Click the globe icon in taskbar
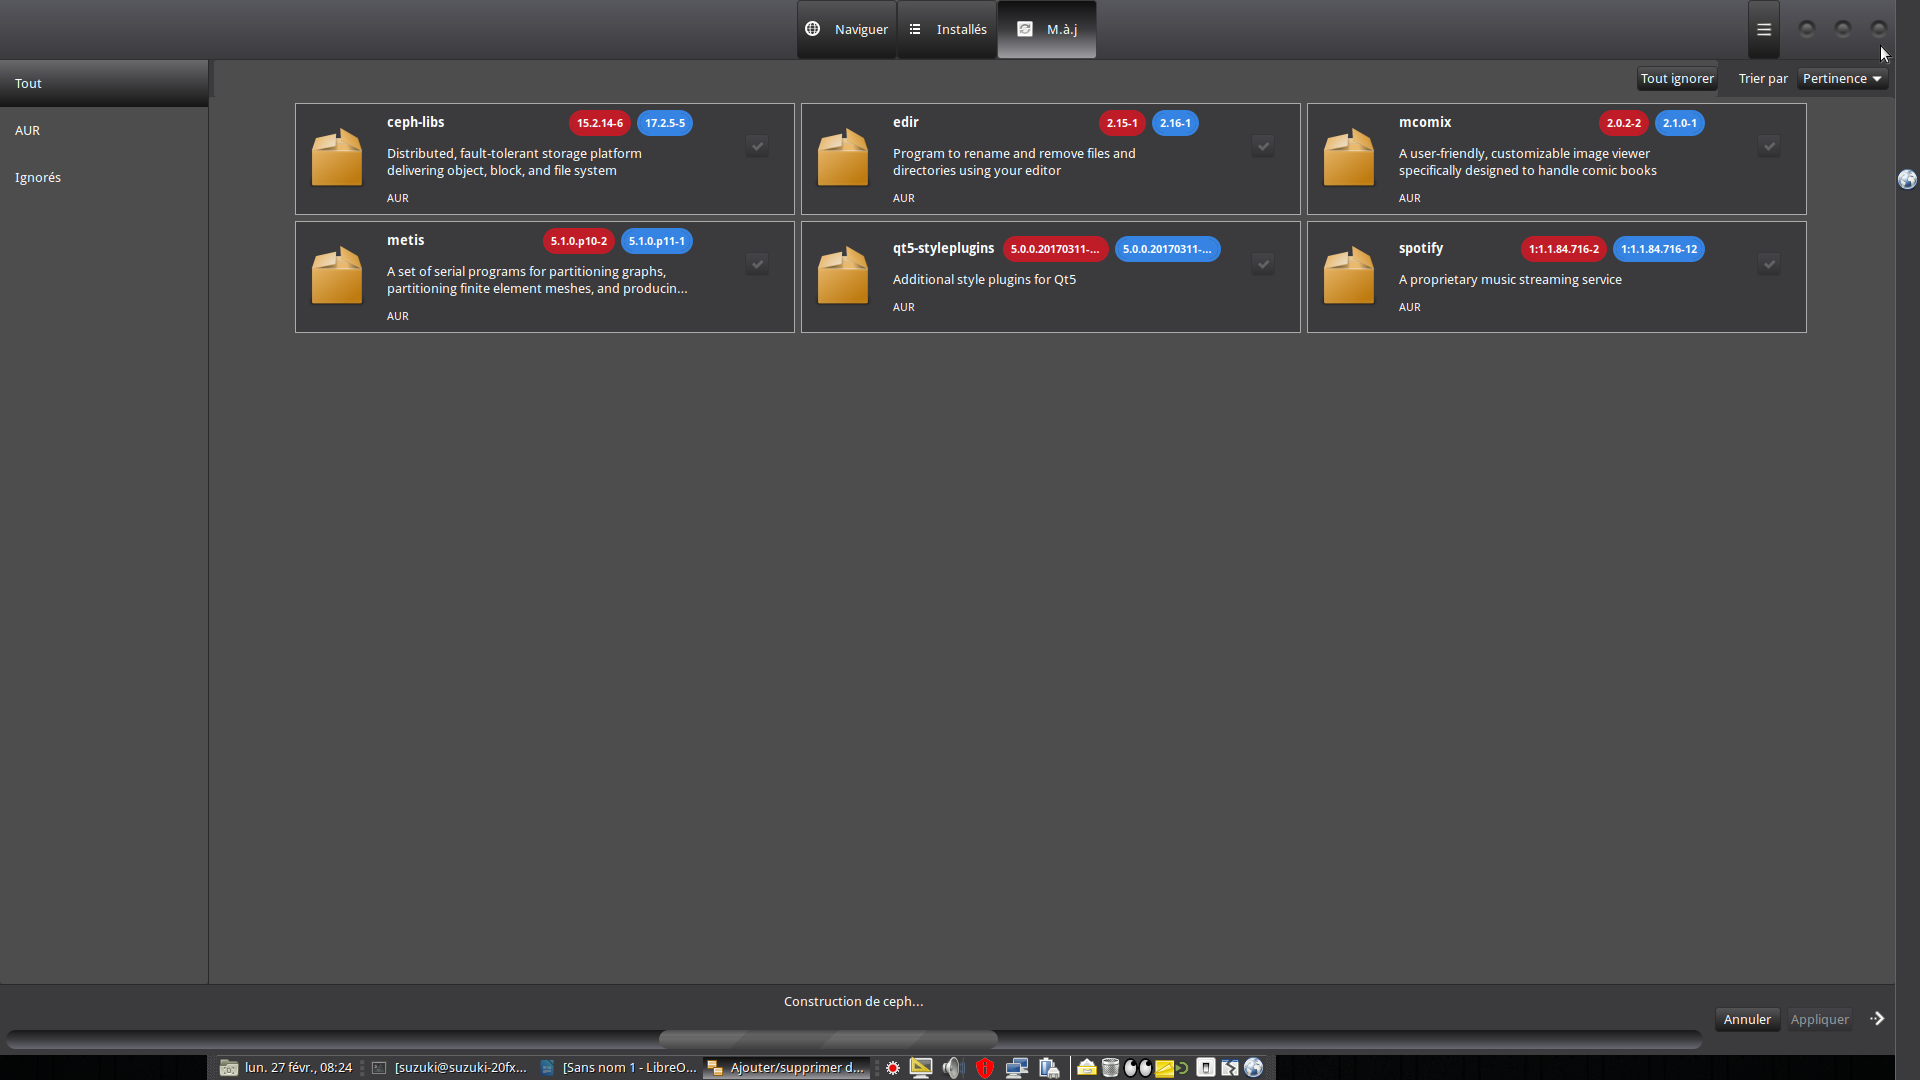This screenshot has width=1920, height=1080. (x=1254, y=1068)
